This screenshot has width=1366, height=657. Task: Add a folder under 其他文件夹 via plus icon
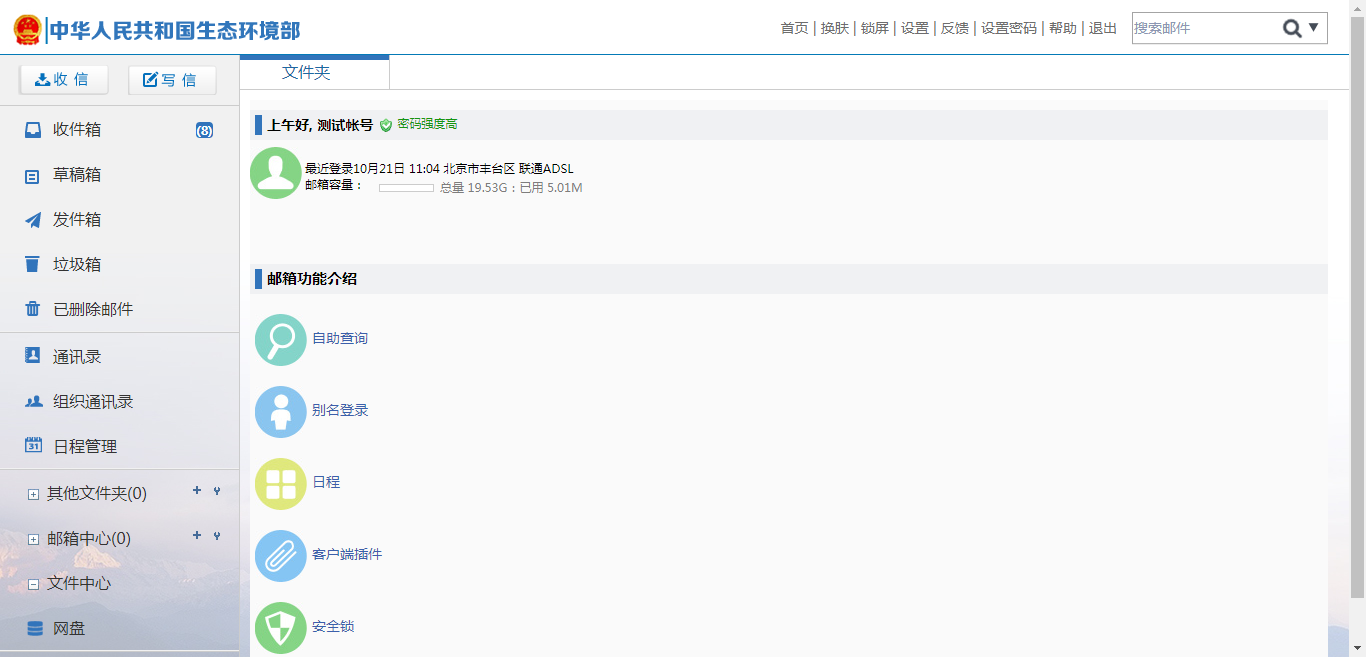pos(197,491)
